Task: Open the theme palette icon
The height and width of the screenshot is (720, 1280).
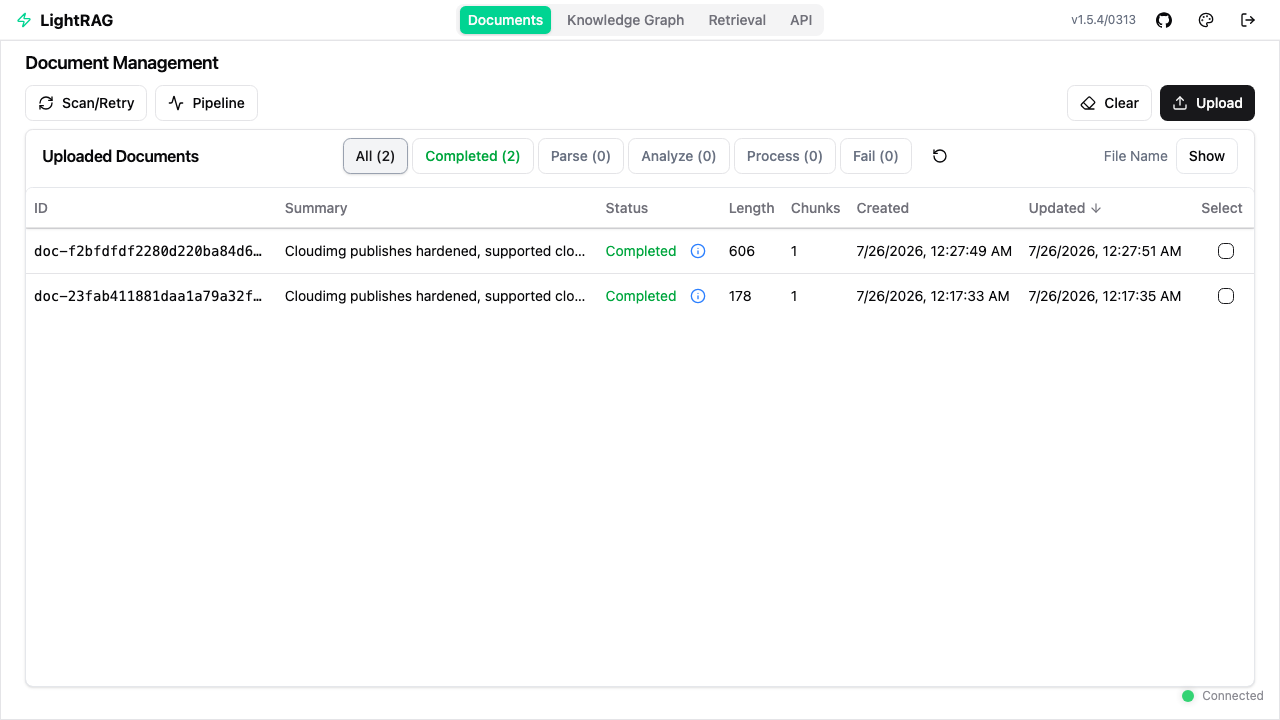Action: 1206,20
